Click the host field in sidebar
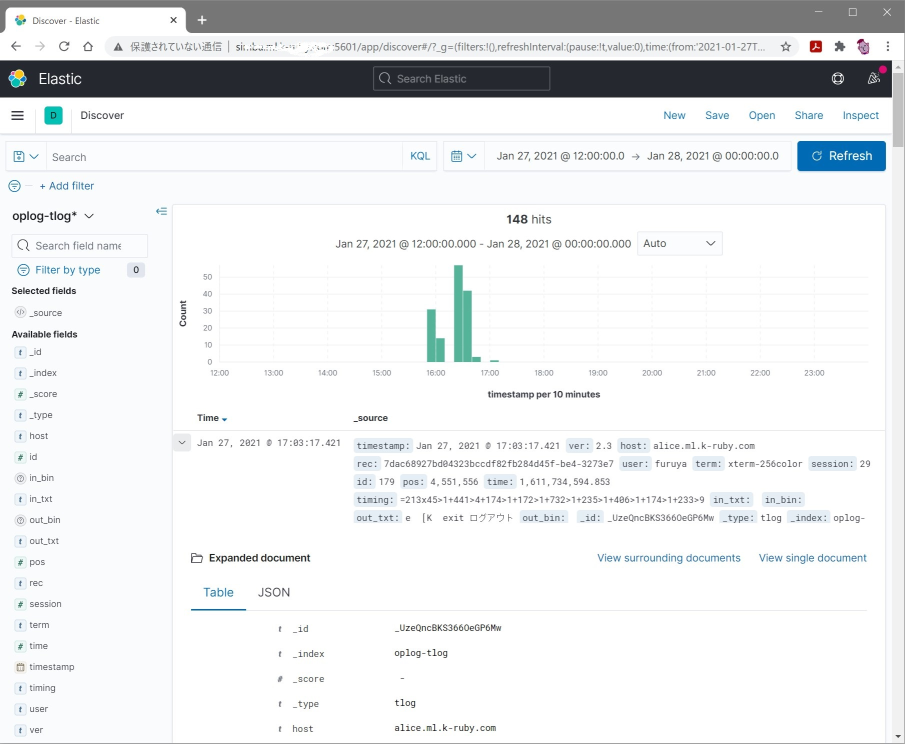Viewport: 905px width, 744px height. click(x=39, y=436)
